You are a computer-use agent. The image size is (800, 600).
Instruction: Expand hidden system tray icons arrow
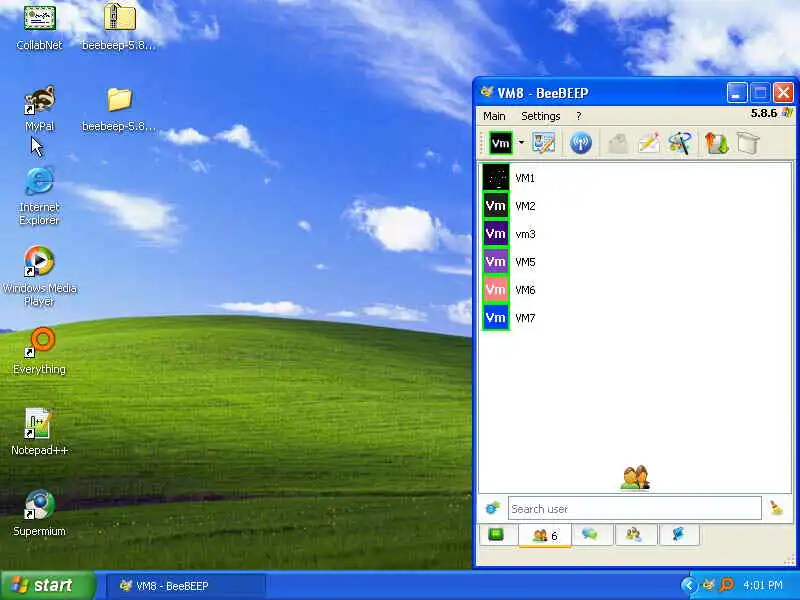click(x=689, y=585)
